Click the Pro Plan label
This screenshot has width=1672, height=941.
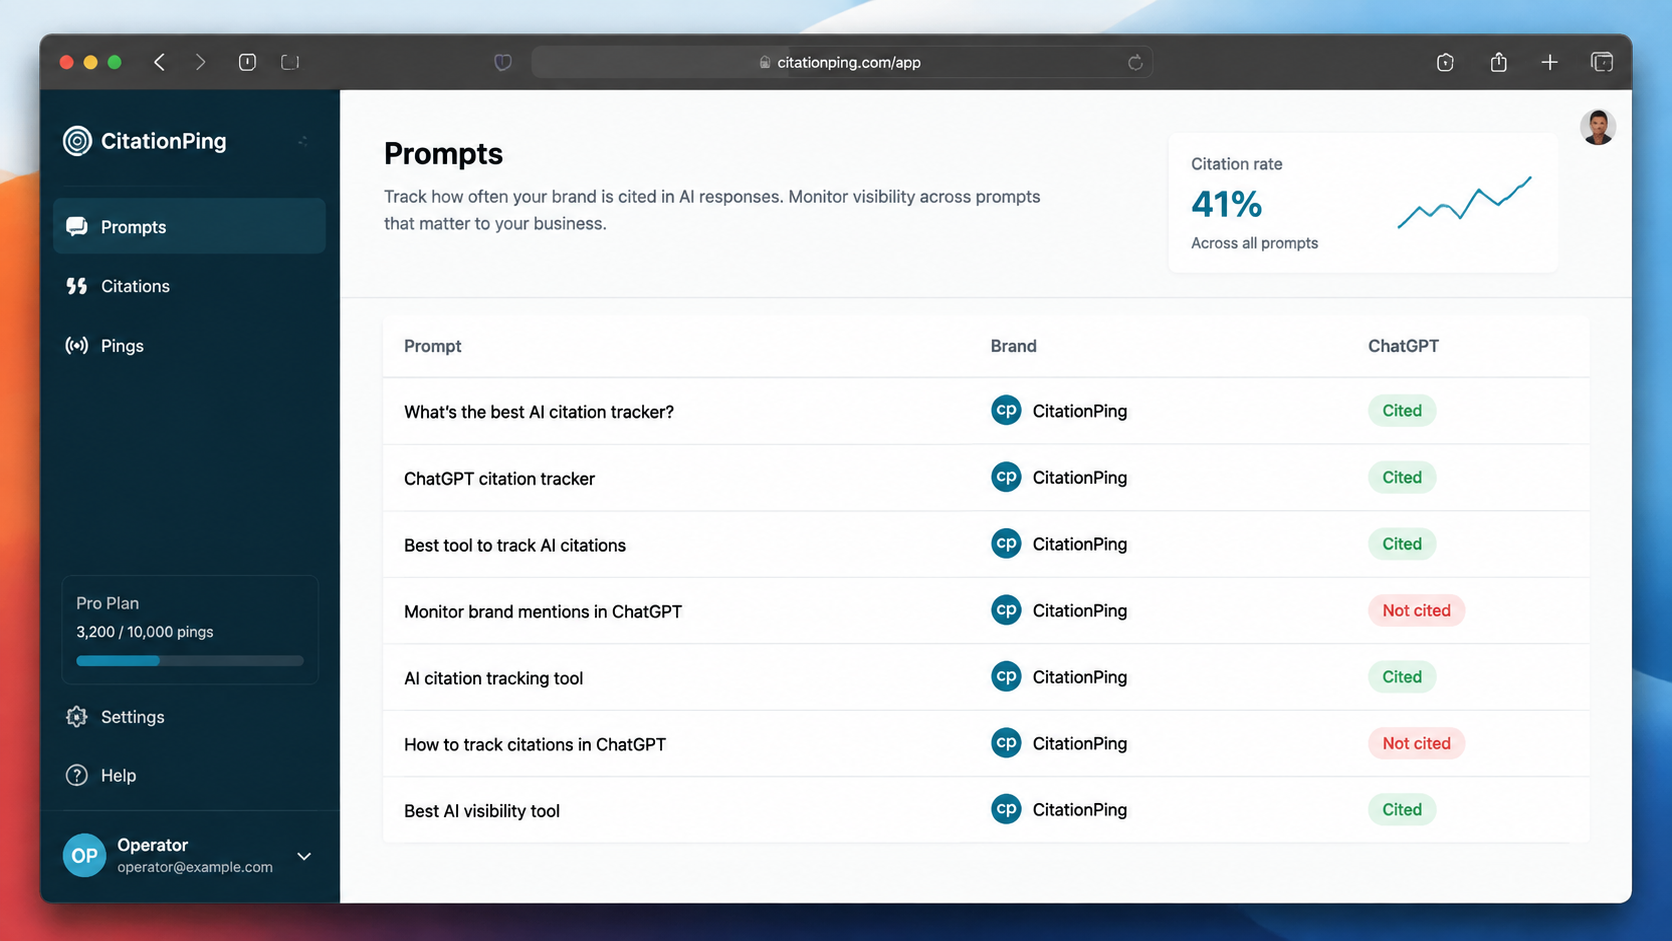(x=107, y=603)
